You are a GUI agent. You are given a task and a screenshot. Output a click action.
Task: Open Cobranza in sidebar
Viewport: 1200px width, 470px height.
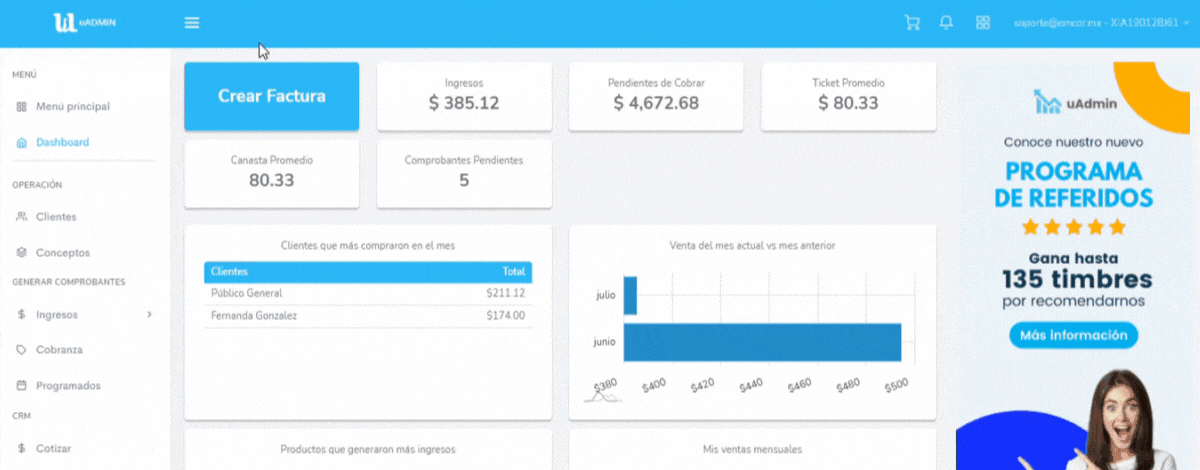click(x=59, y=350)
